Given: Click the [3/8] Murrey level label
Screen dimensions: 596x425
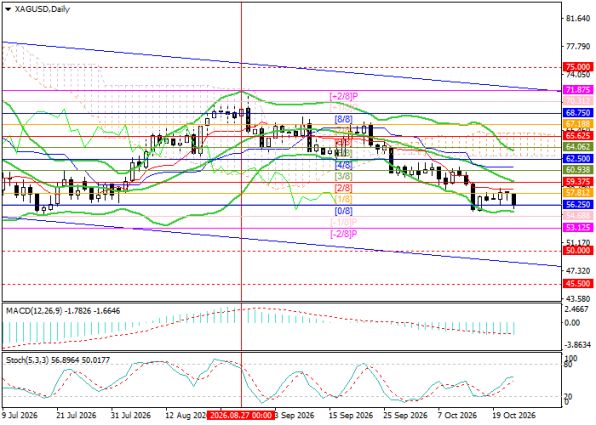Looking at the screenshot, I should (x=344, y=176).
